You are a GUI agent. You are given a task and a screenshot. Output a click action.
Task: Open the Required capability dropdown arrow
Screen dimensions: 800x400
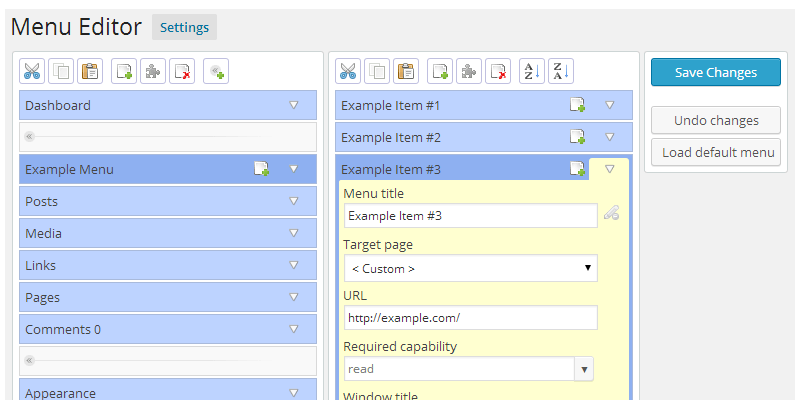point(584,369)
